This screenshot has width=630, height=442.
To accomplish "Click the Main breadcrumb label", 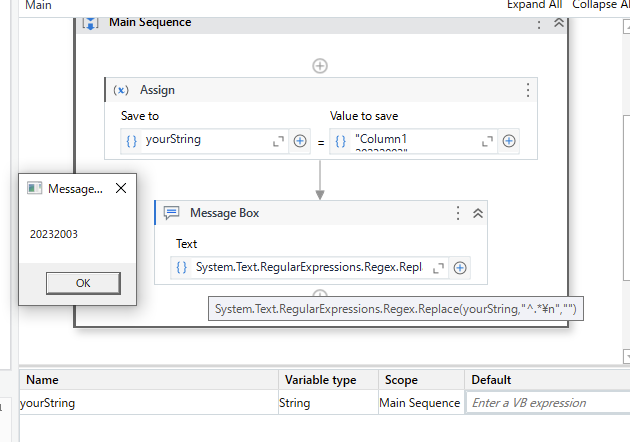I will [x=39, y=5].
